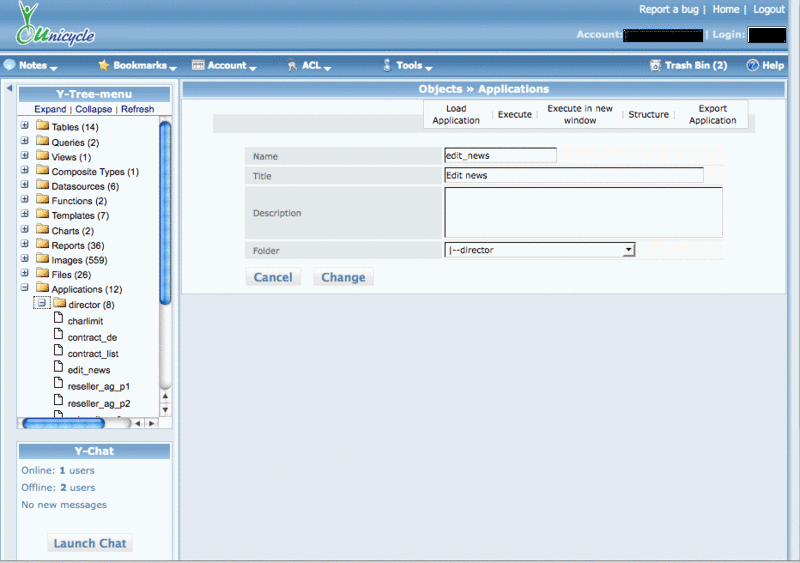Click in the Title input field
800x563 pixels.
[x=573, y=175]
